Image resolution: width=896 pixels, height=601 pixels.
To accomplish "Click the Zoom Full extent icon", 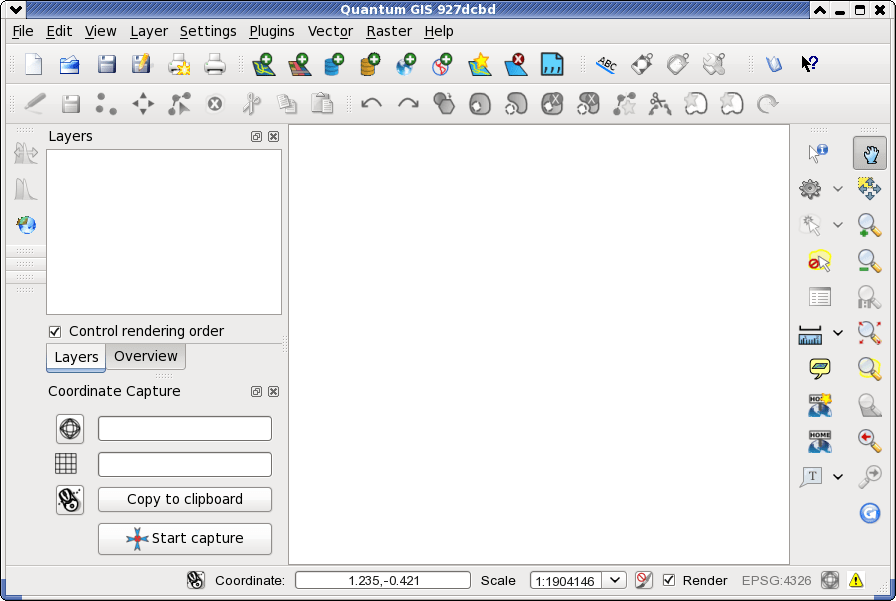I will coord(869,332).
